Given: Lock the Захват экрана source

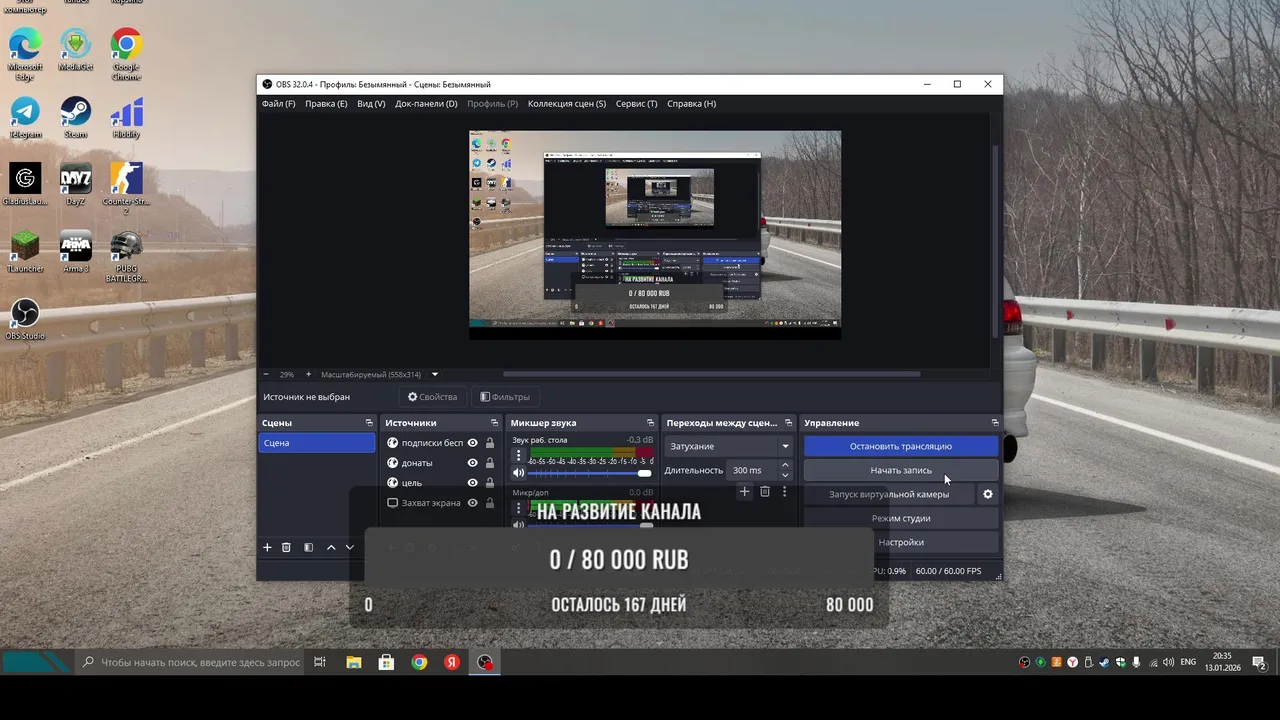Looking at the screenshot, I should click(x=490, y=503).
